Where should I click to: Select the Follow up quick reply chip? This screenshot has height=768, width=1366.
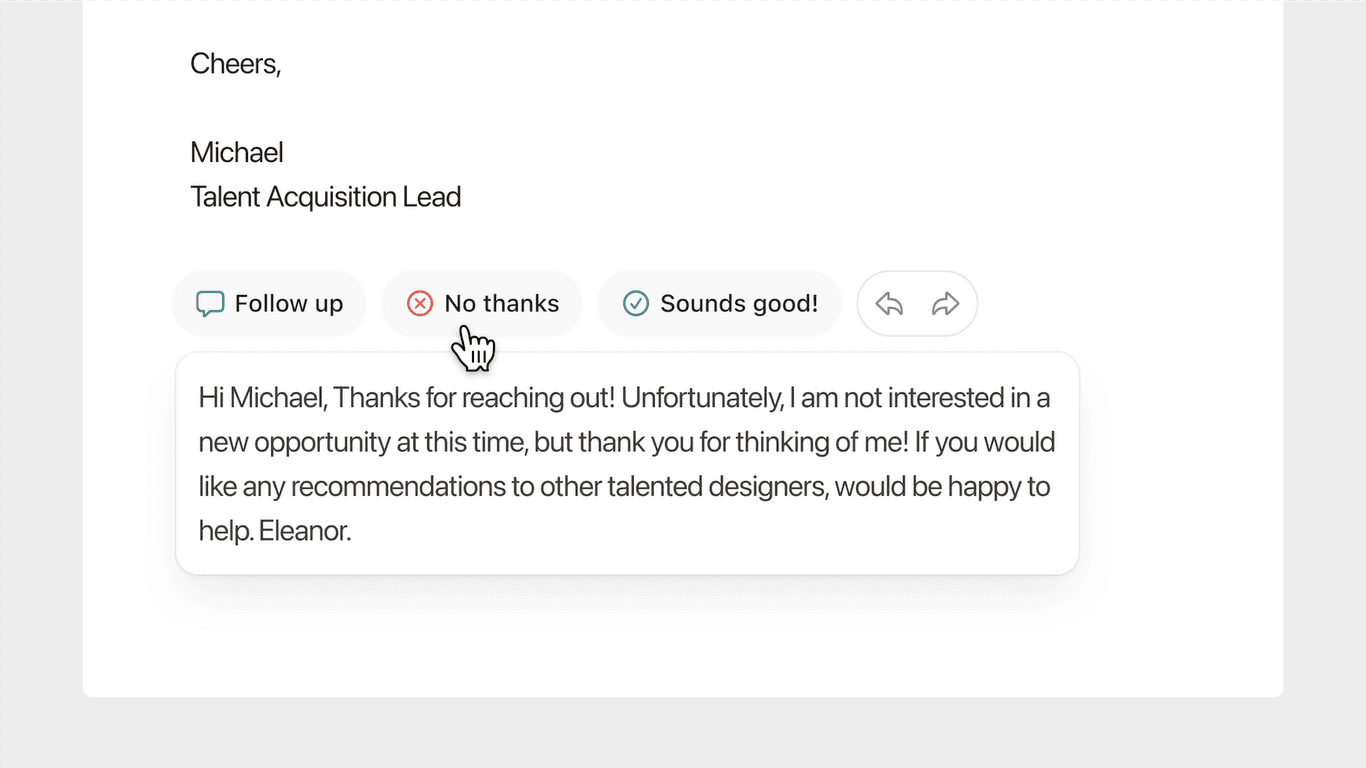269,303
